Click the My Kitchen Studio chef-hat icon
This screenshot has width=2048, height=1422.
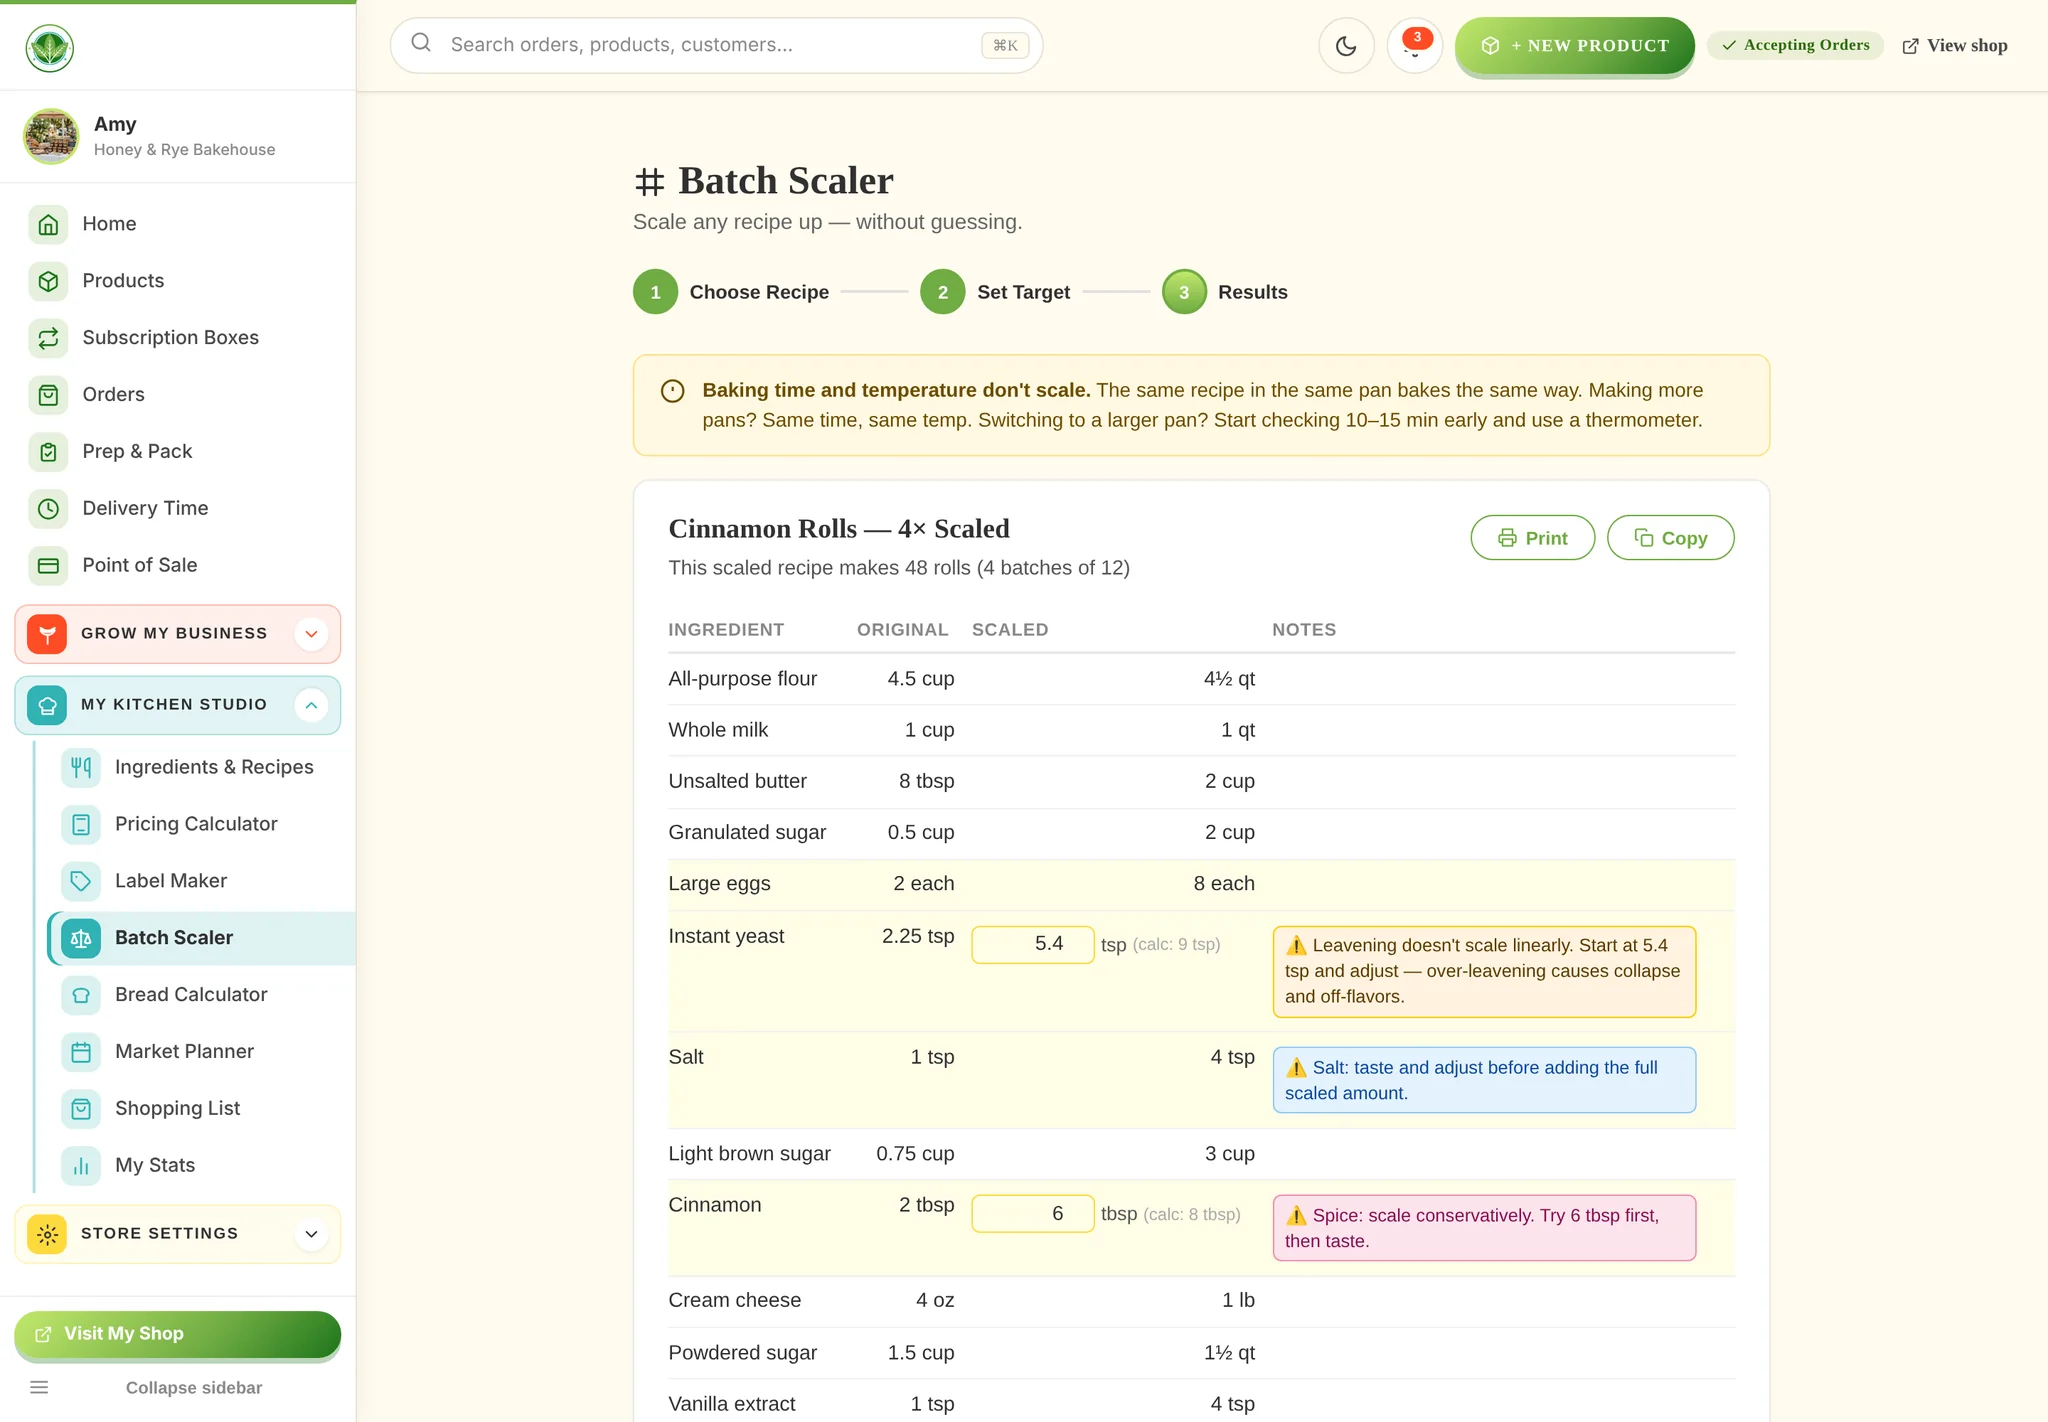[47, 705]
